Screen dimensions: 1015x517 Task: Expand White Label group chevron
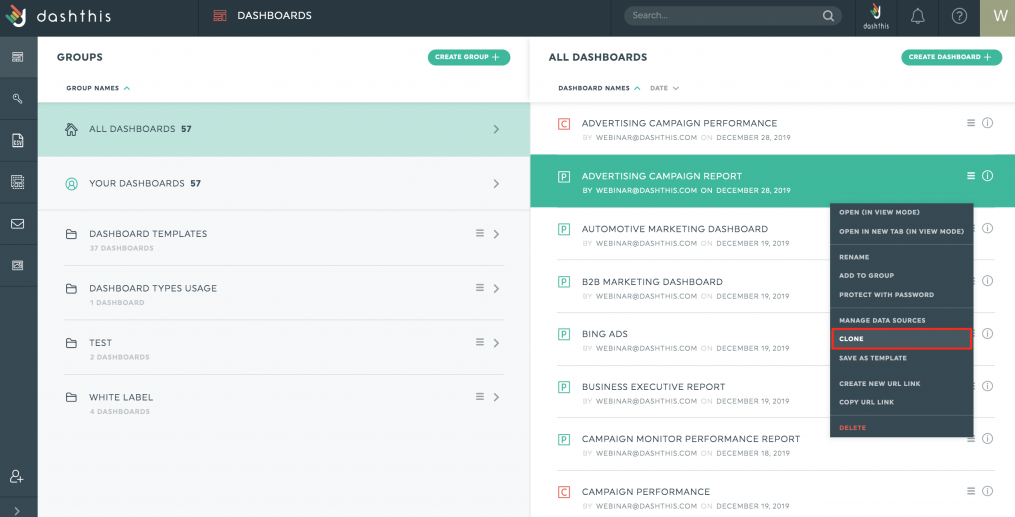(496, 397)
